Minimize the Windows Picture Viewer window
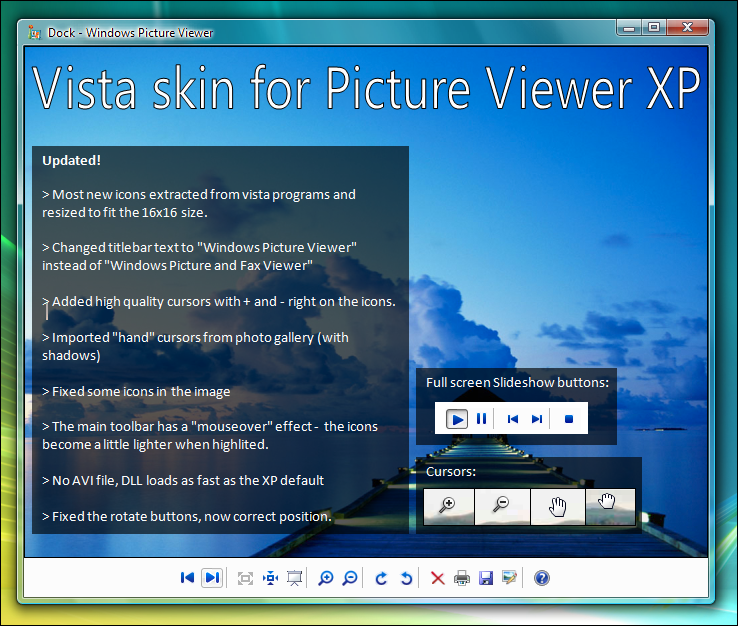The width and height of the screenshot is (738, 626). (629, 28)
